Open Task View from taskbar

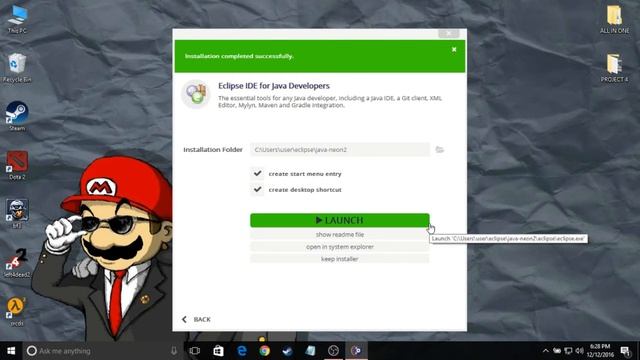tap(195, 351)
